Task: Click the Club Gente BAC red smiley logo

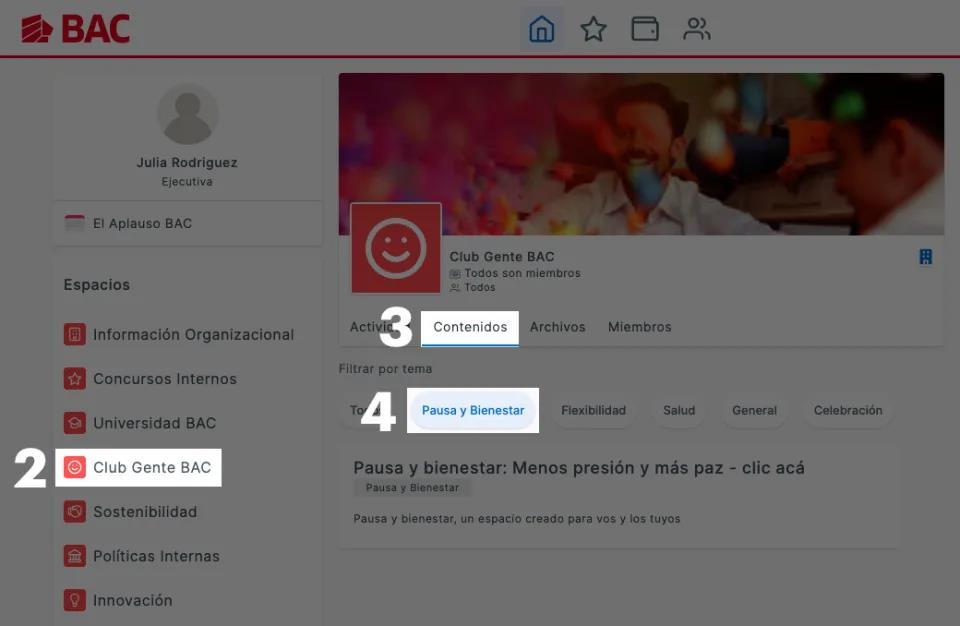Action: point(396,248)
